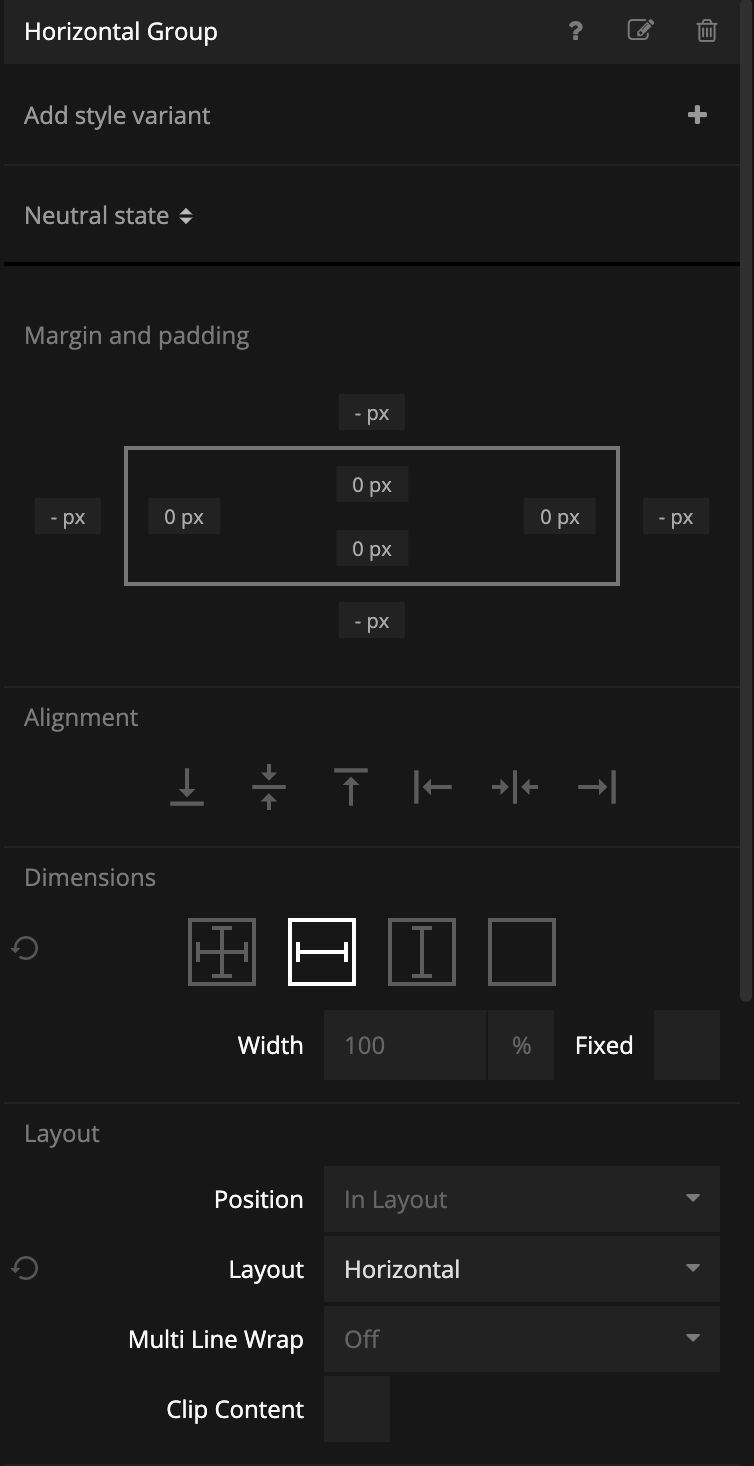Click the help question mark icon
The height and width of the screenshot is (1466, 754).
575,31
